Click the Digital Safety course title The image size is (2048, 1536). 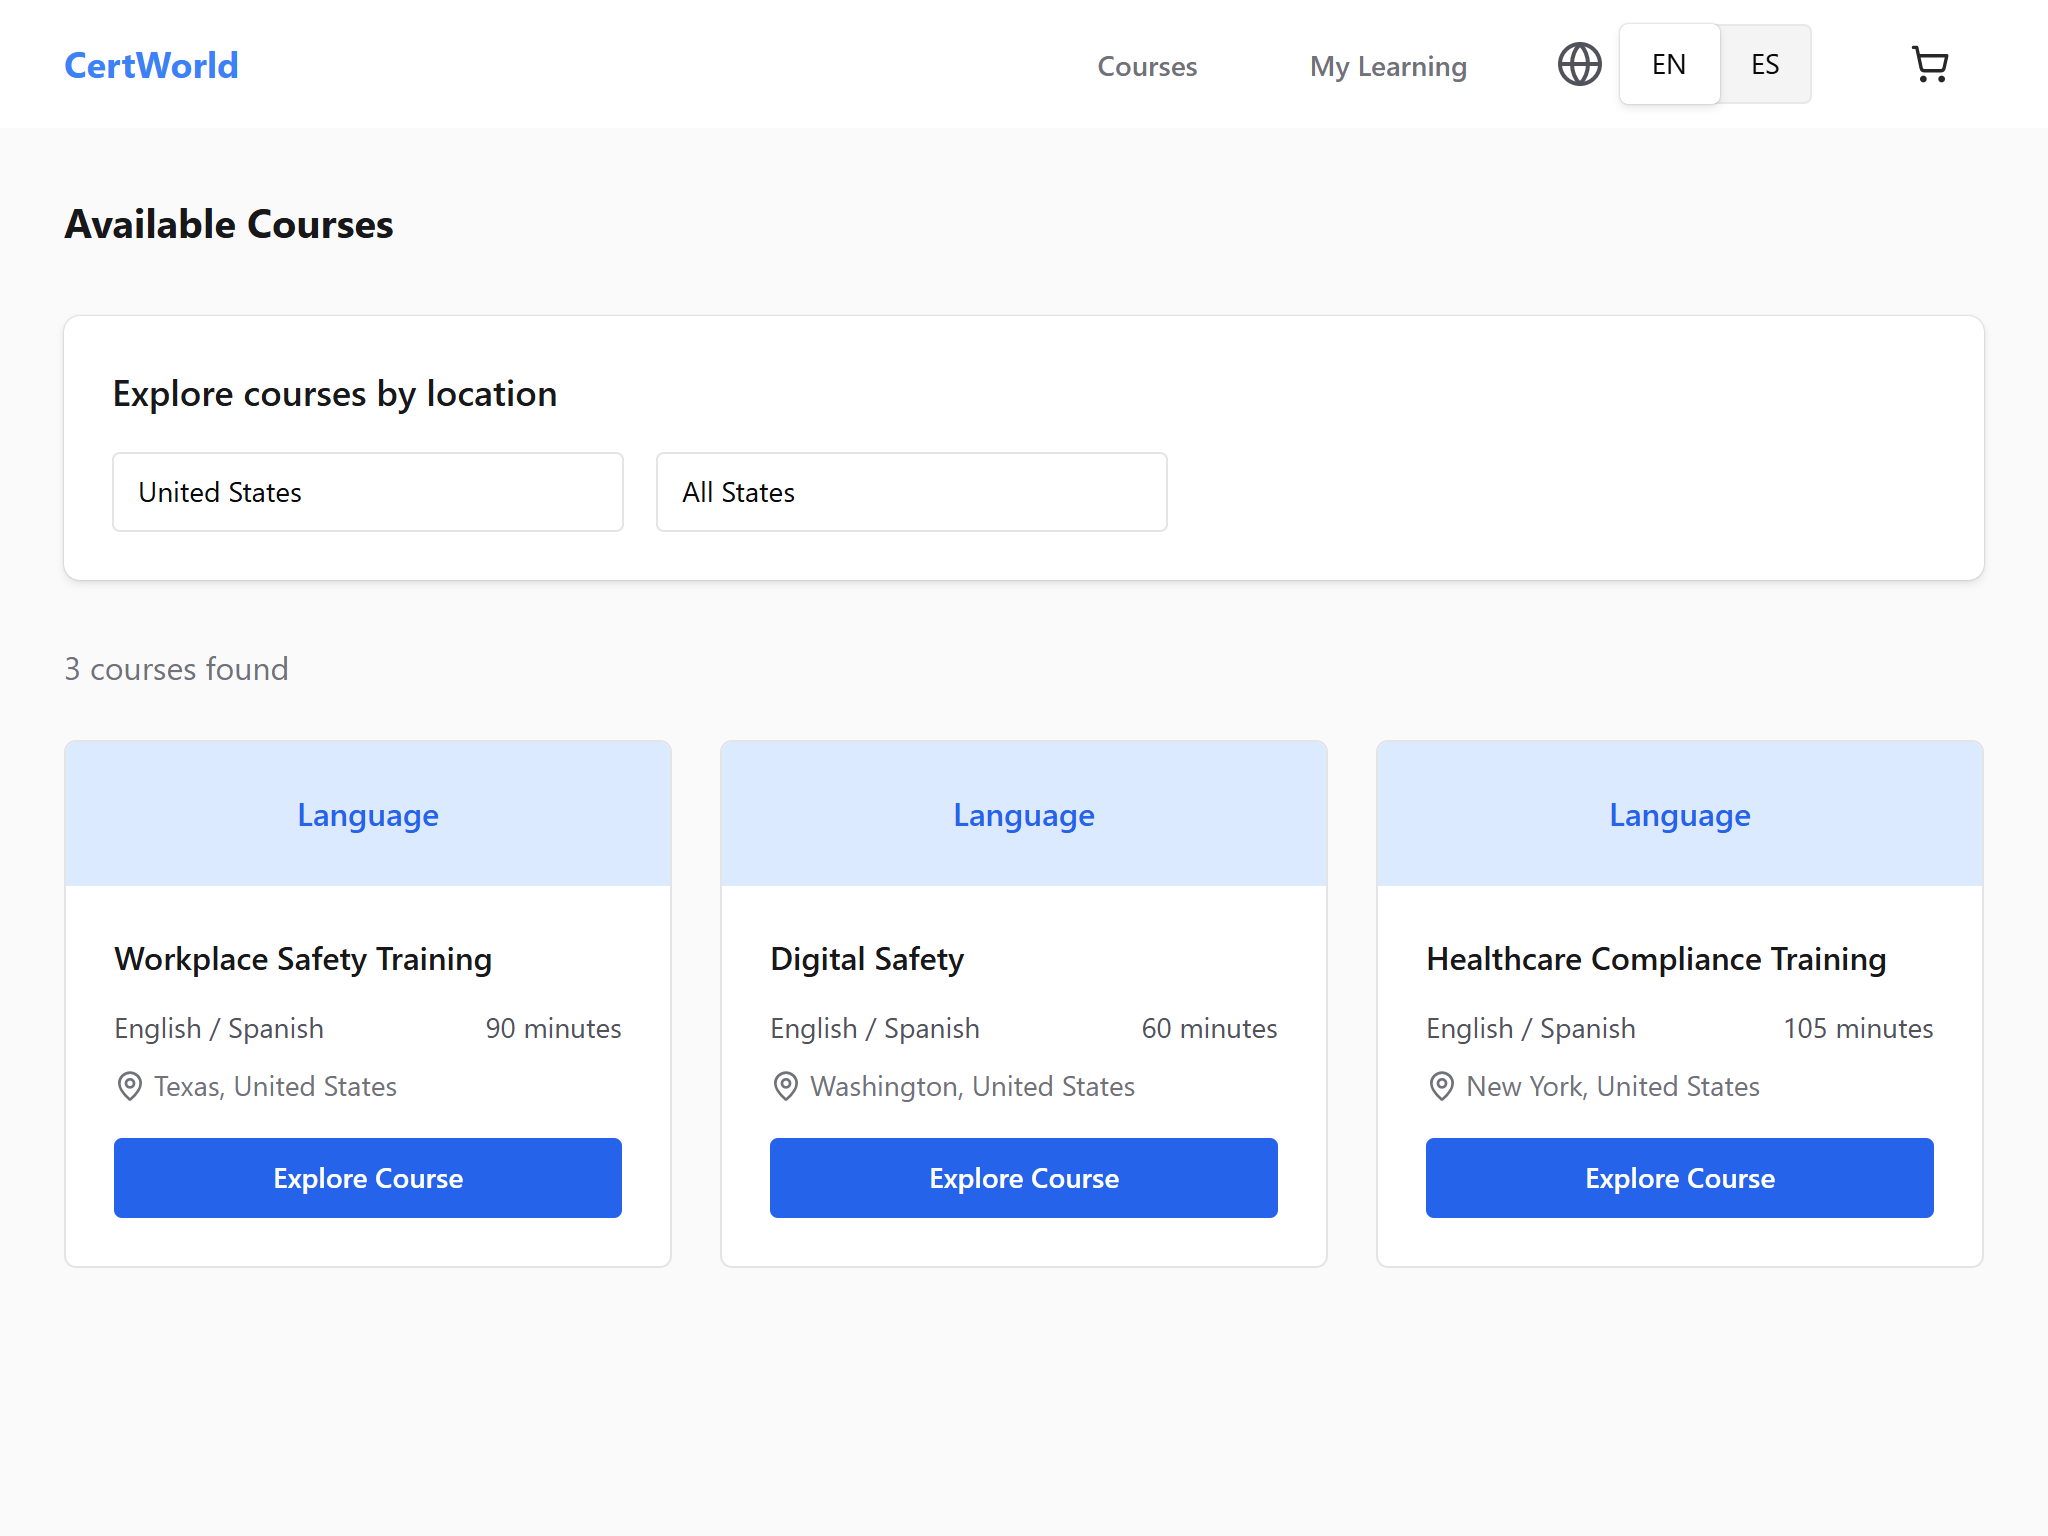point(867,959)
